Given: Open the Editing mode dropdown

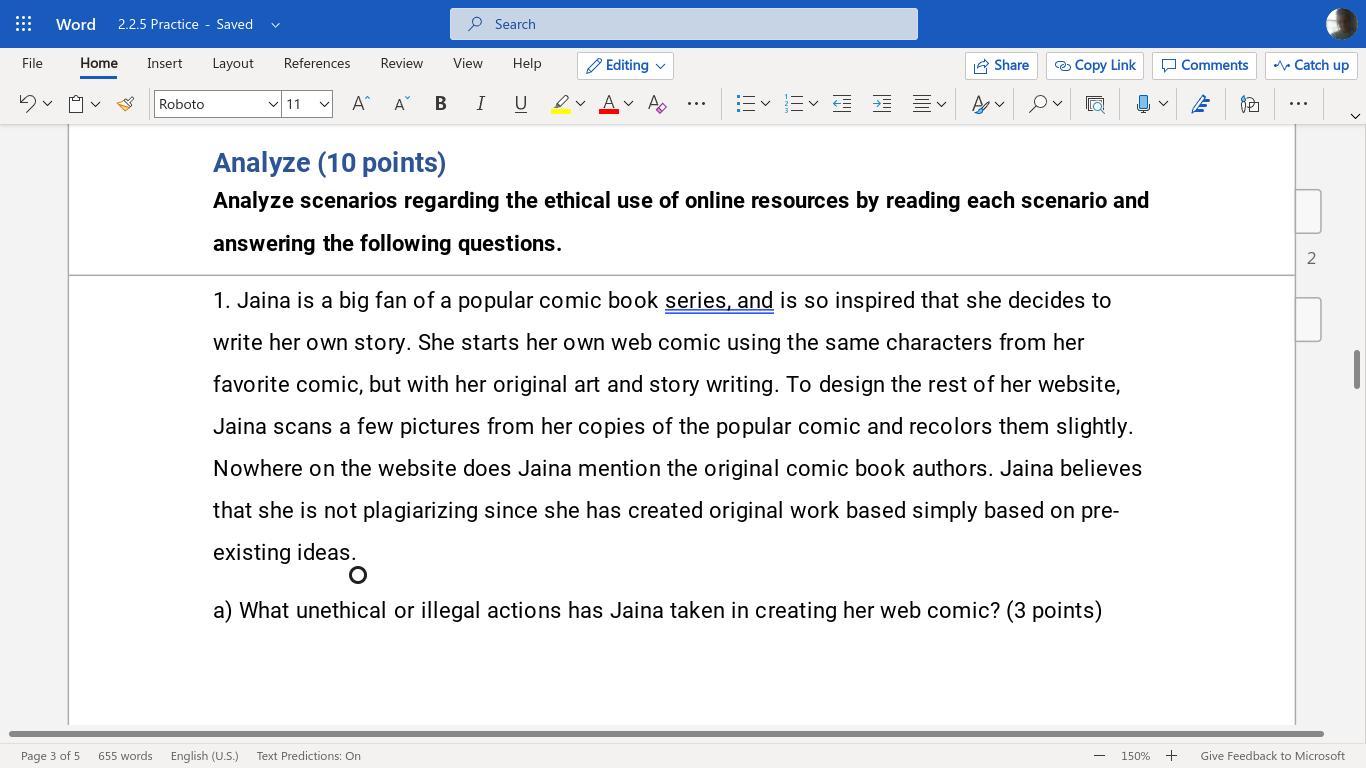Looking at the screenshot, I should (625, 65).
